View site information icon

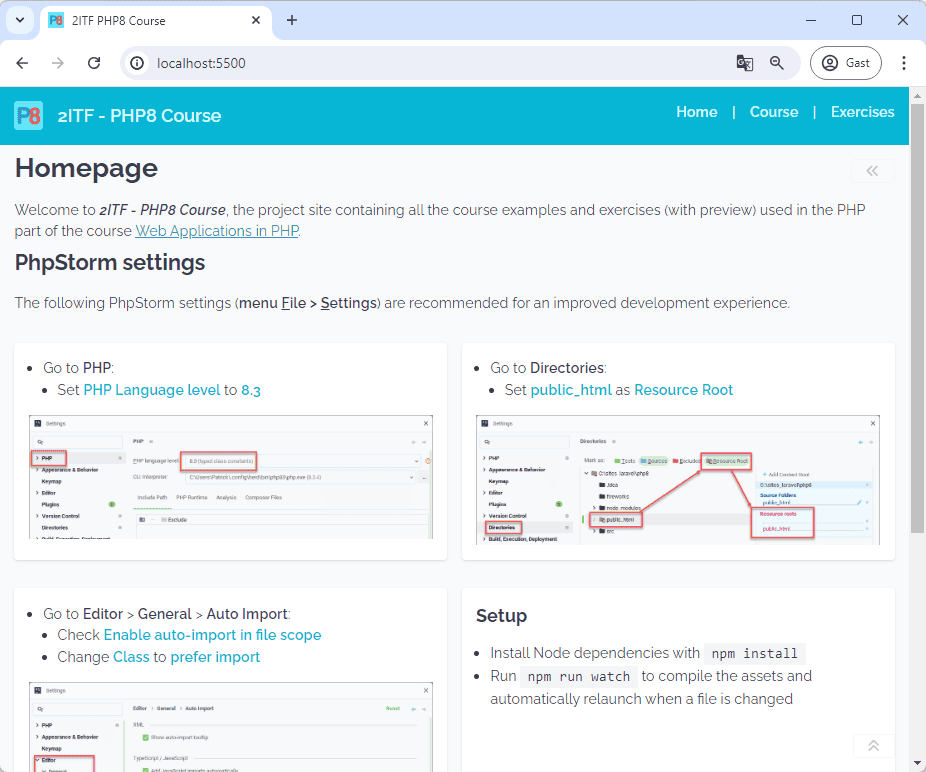(x=137, y=63)
